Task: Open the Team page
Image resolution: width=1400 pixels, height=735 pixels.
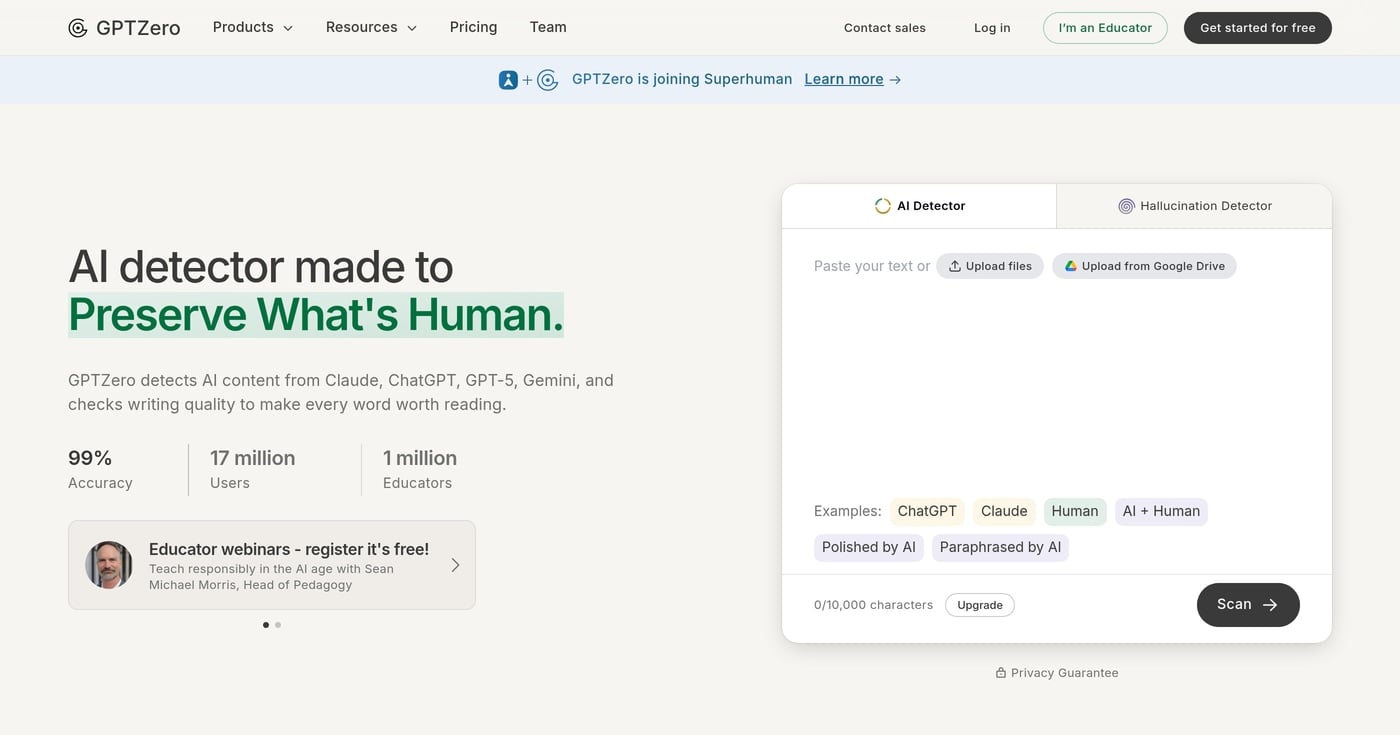Action: (548, 27)
